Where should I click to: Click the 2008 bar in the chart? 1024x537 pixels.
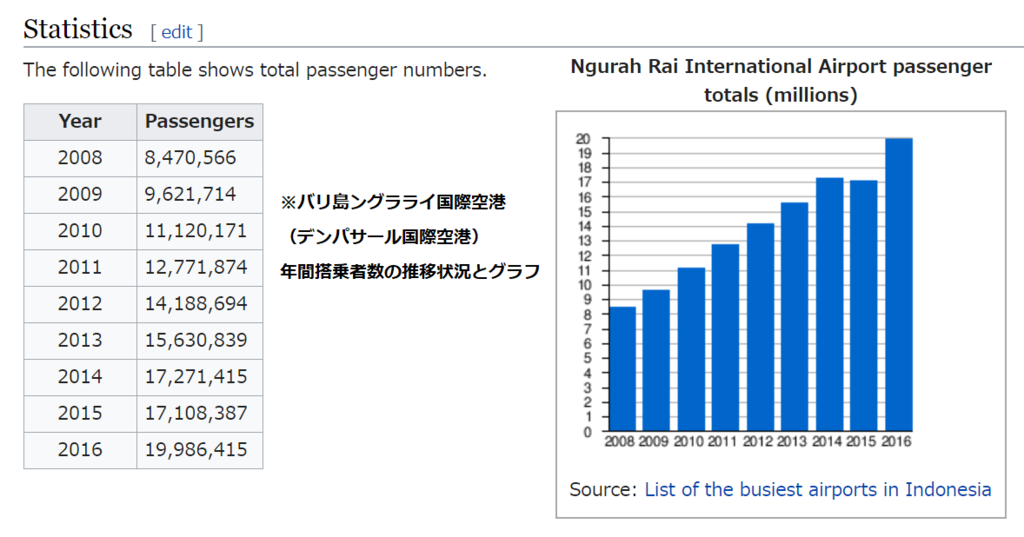pos(622,368)
